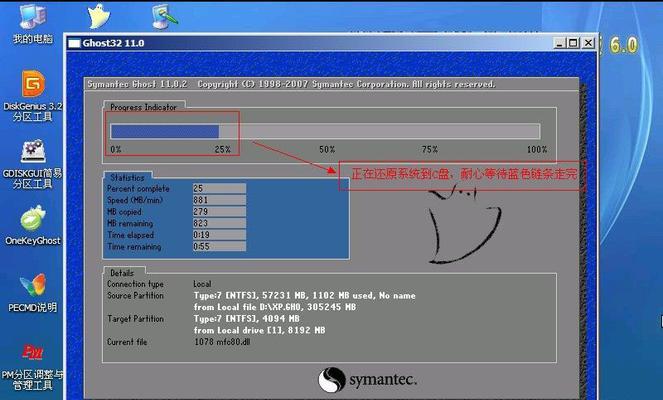Click the blue progress indicator bar
The image size is (663, 400).
pyautogui.click(x=164, y=131)
